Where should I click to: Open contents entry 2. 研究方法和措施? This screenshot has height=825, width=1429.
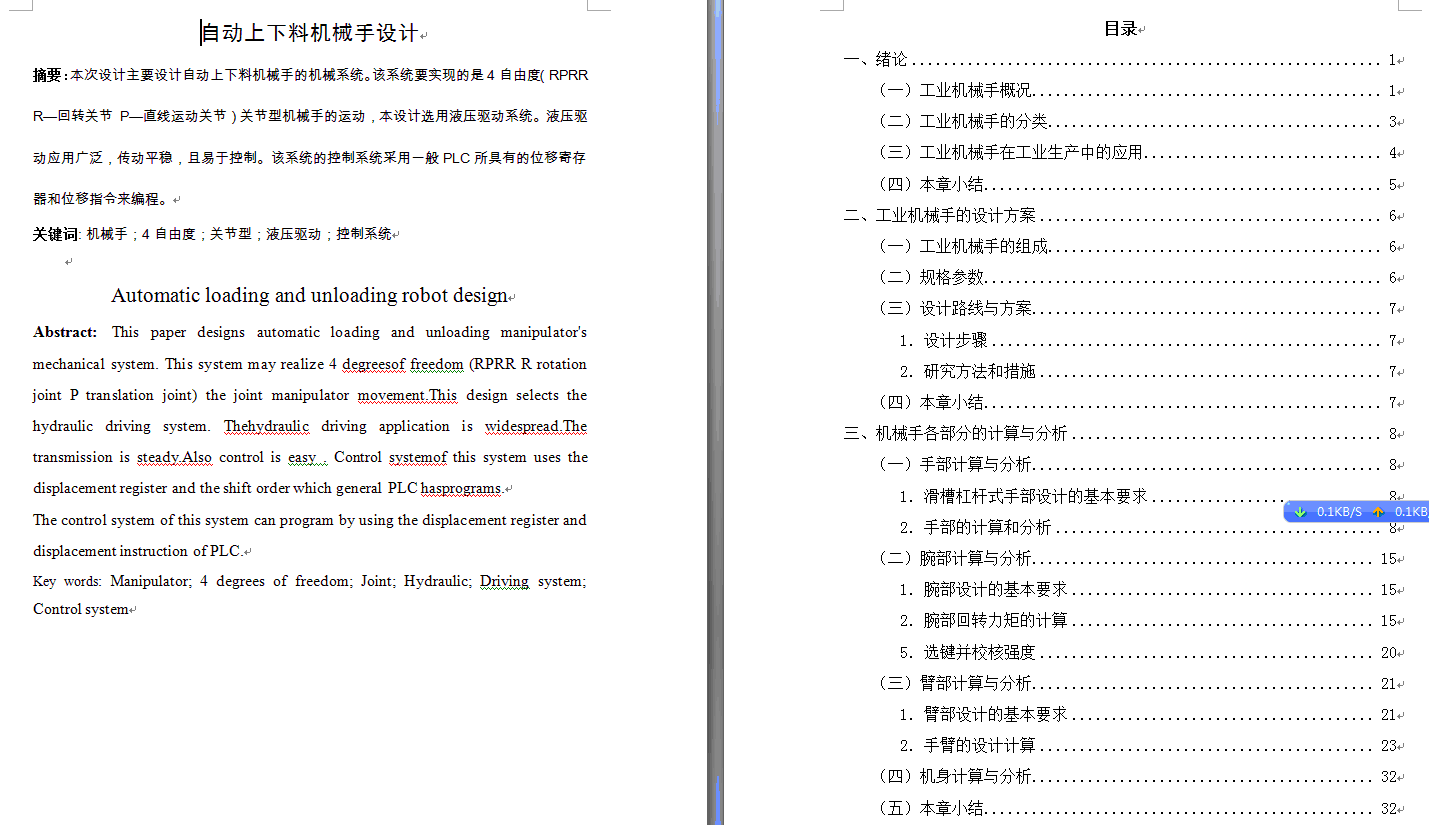(1148, 371)
